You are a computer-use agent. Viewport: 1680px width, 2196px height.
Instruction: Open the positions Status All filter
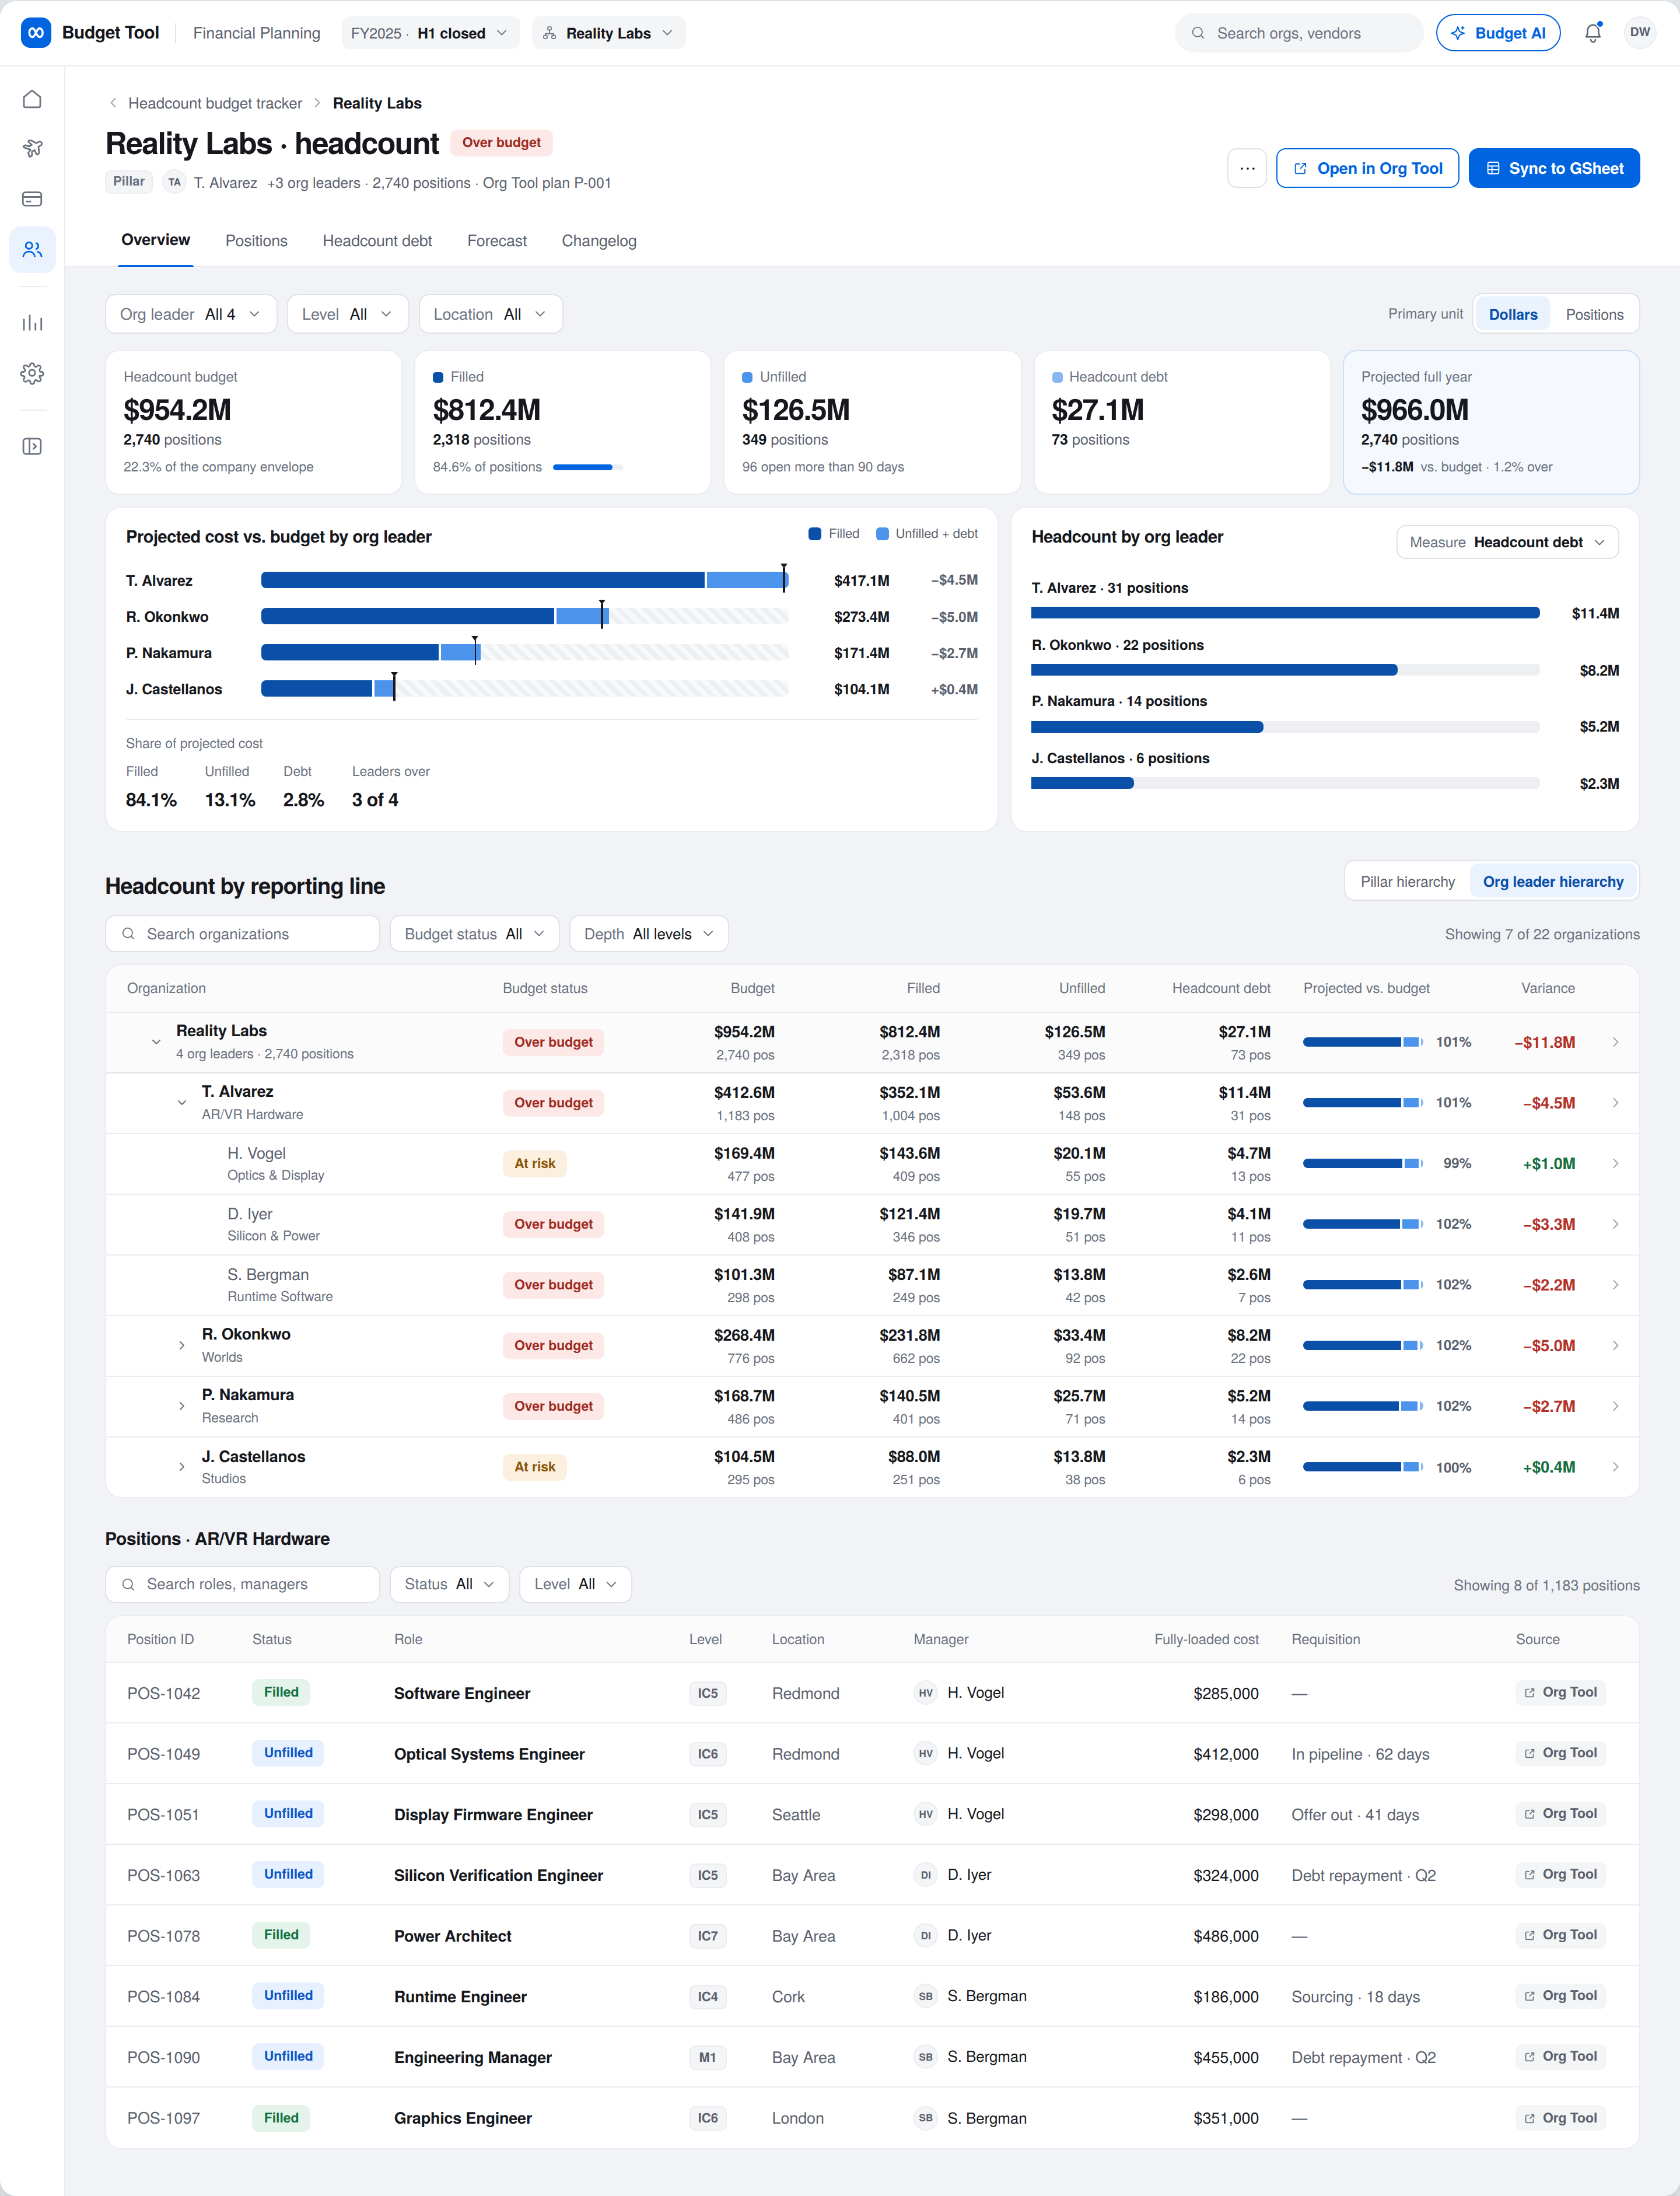coord(449,1584)
